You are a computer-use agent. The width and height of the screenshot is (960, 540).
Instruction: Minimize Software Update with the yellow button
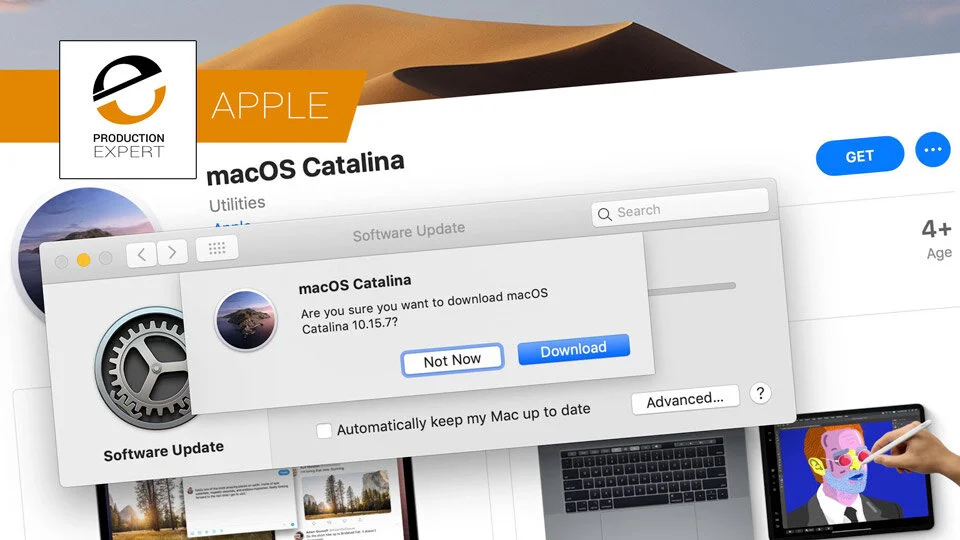point(83,260)
